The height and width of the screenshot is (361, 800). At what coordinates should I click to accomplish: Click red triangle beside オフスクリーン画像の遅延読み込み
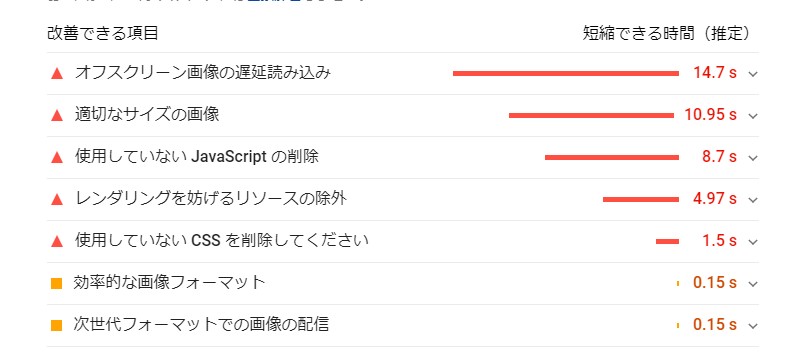tap(57, 74)
